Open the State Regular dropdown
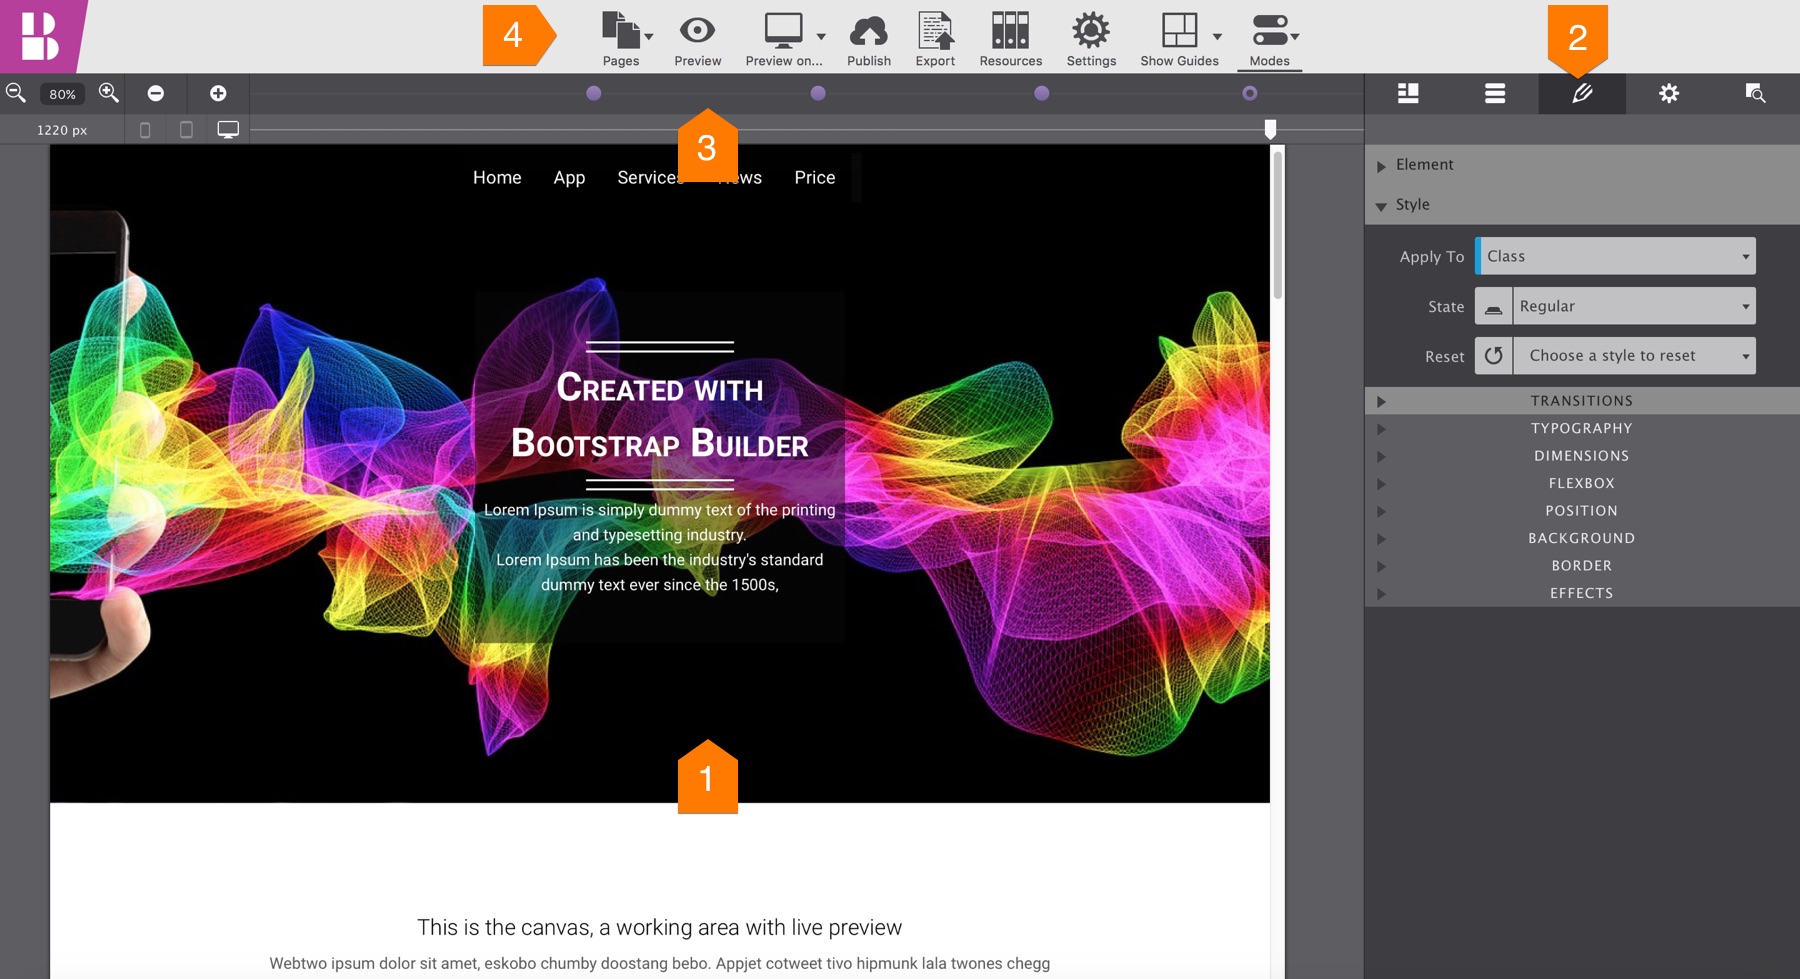The height and width of the screenshot is (979, 1800). click(1634, 306)
